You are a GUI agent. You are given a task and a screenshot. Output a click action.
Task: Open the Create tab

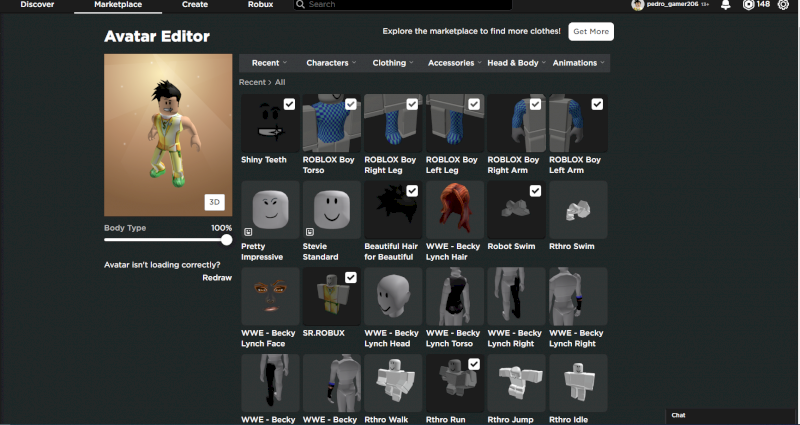tap(195, 5)
